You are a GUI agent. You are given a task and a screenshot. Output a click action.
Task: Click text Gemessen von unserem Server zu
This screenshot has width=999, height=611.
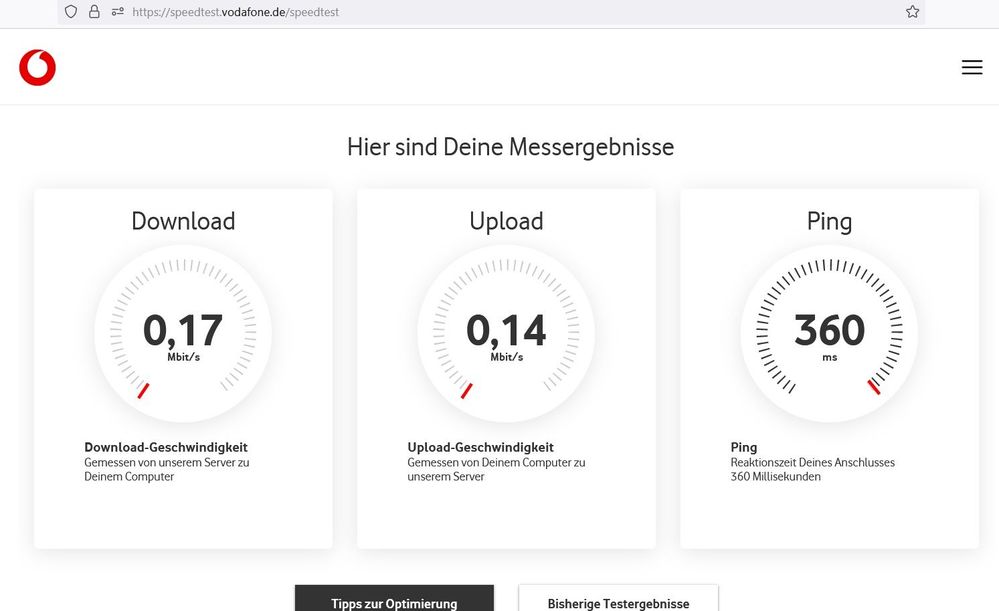167,463
